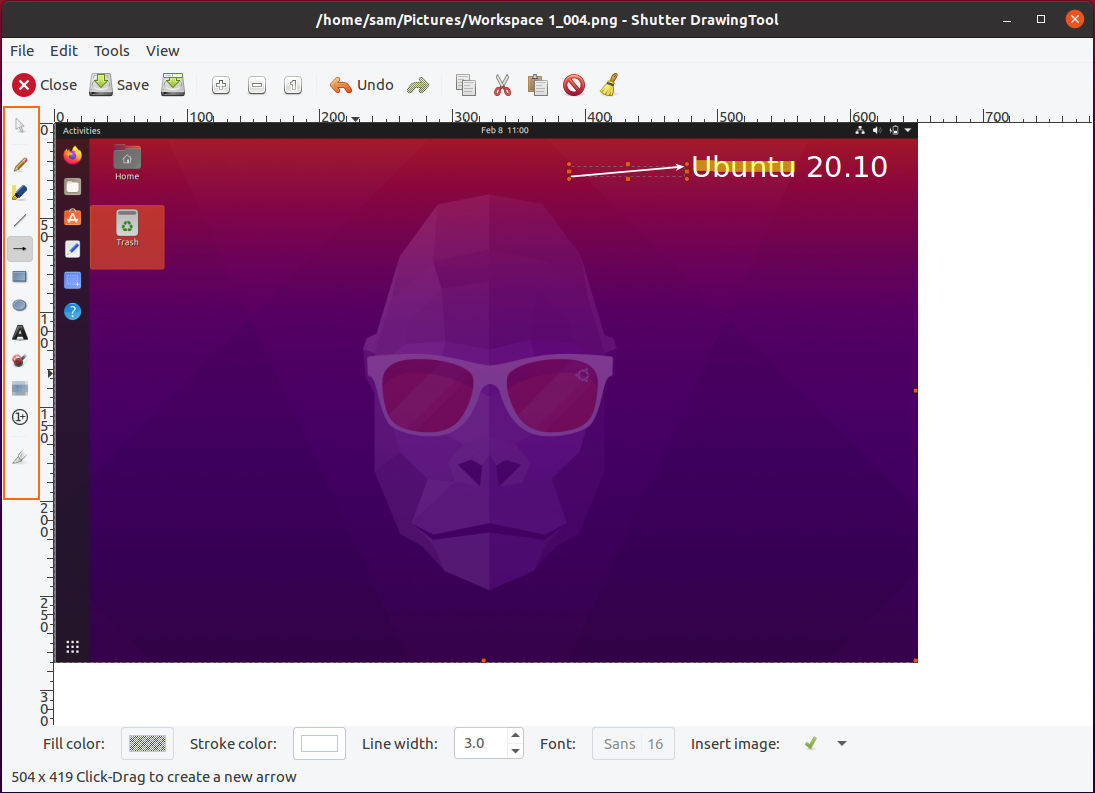Choose the auto-increment number tool
The width and height of the screenshot is (1095, 793).
(20, 417)
